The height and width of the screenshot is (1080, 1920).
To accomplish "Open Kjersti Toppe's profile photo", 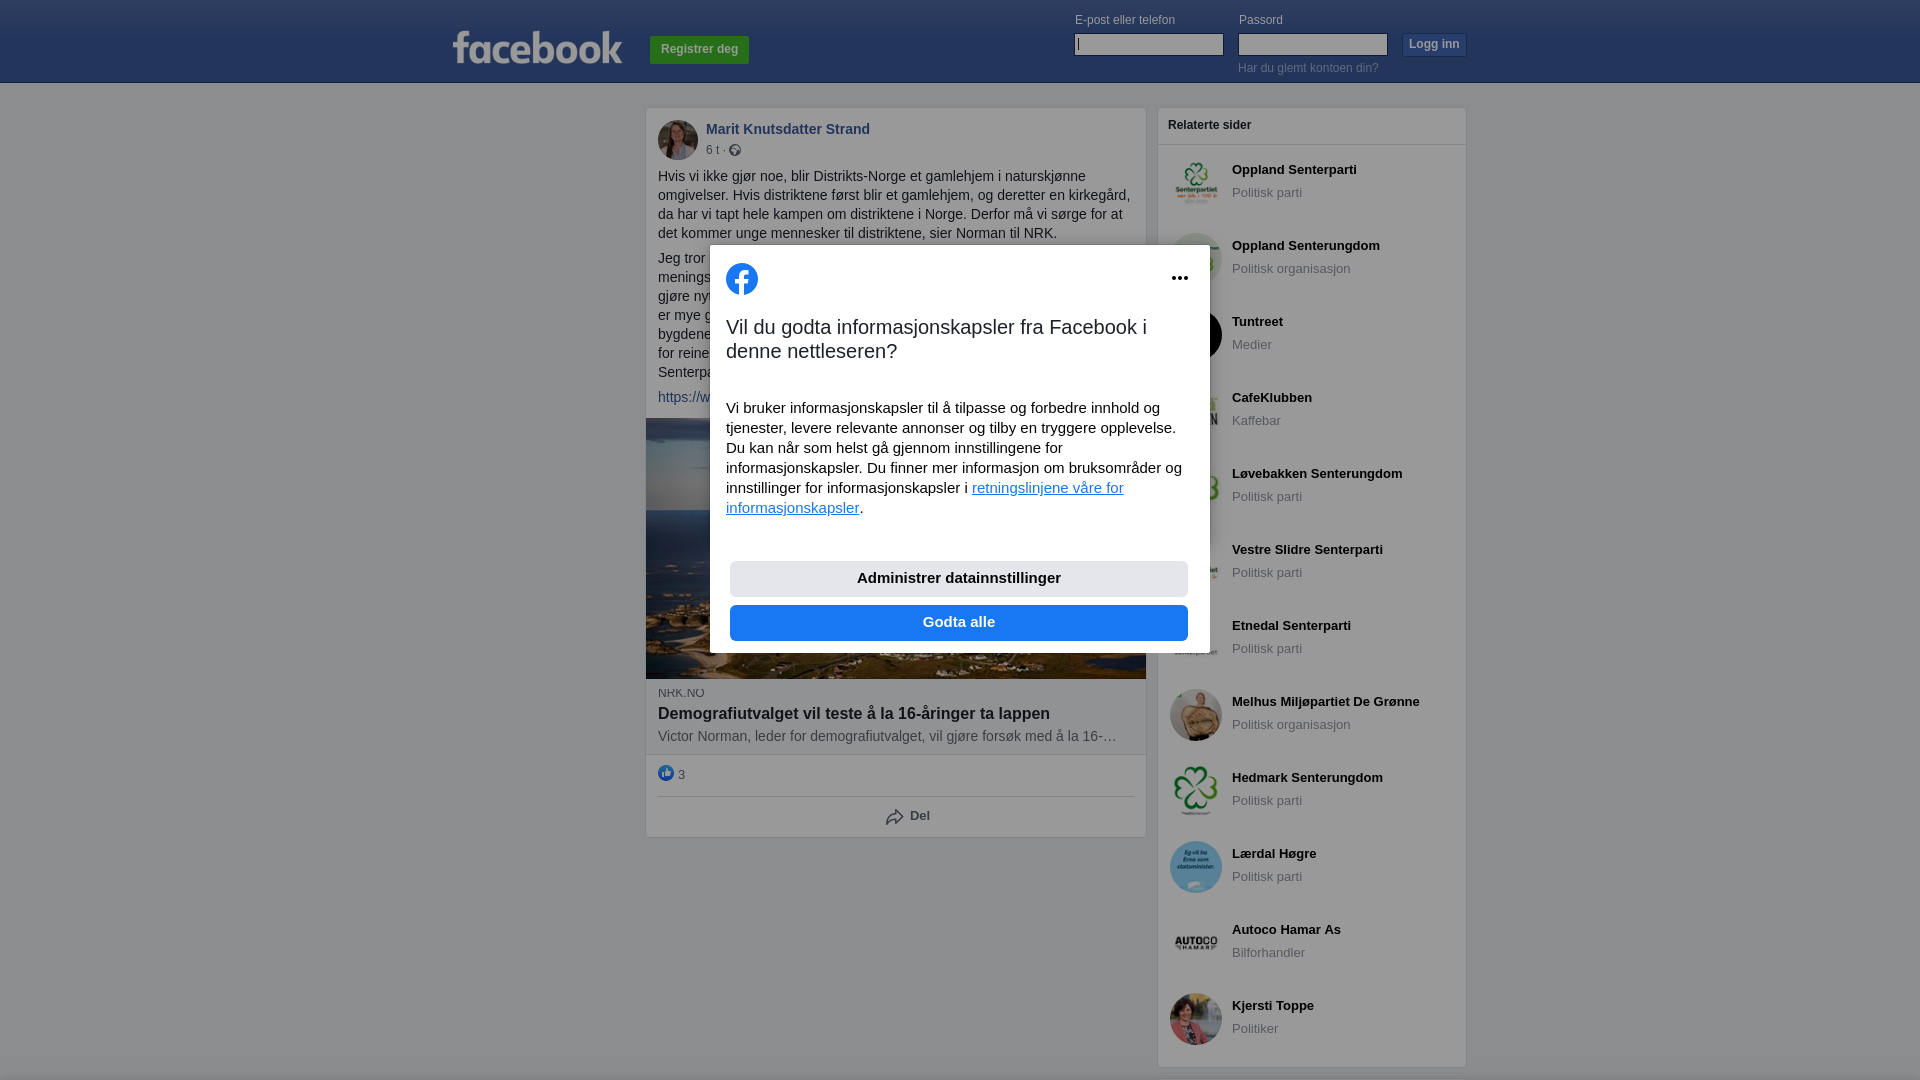I will [1196, 1019].
